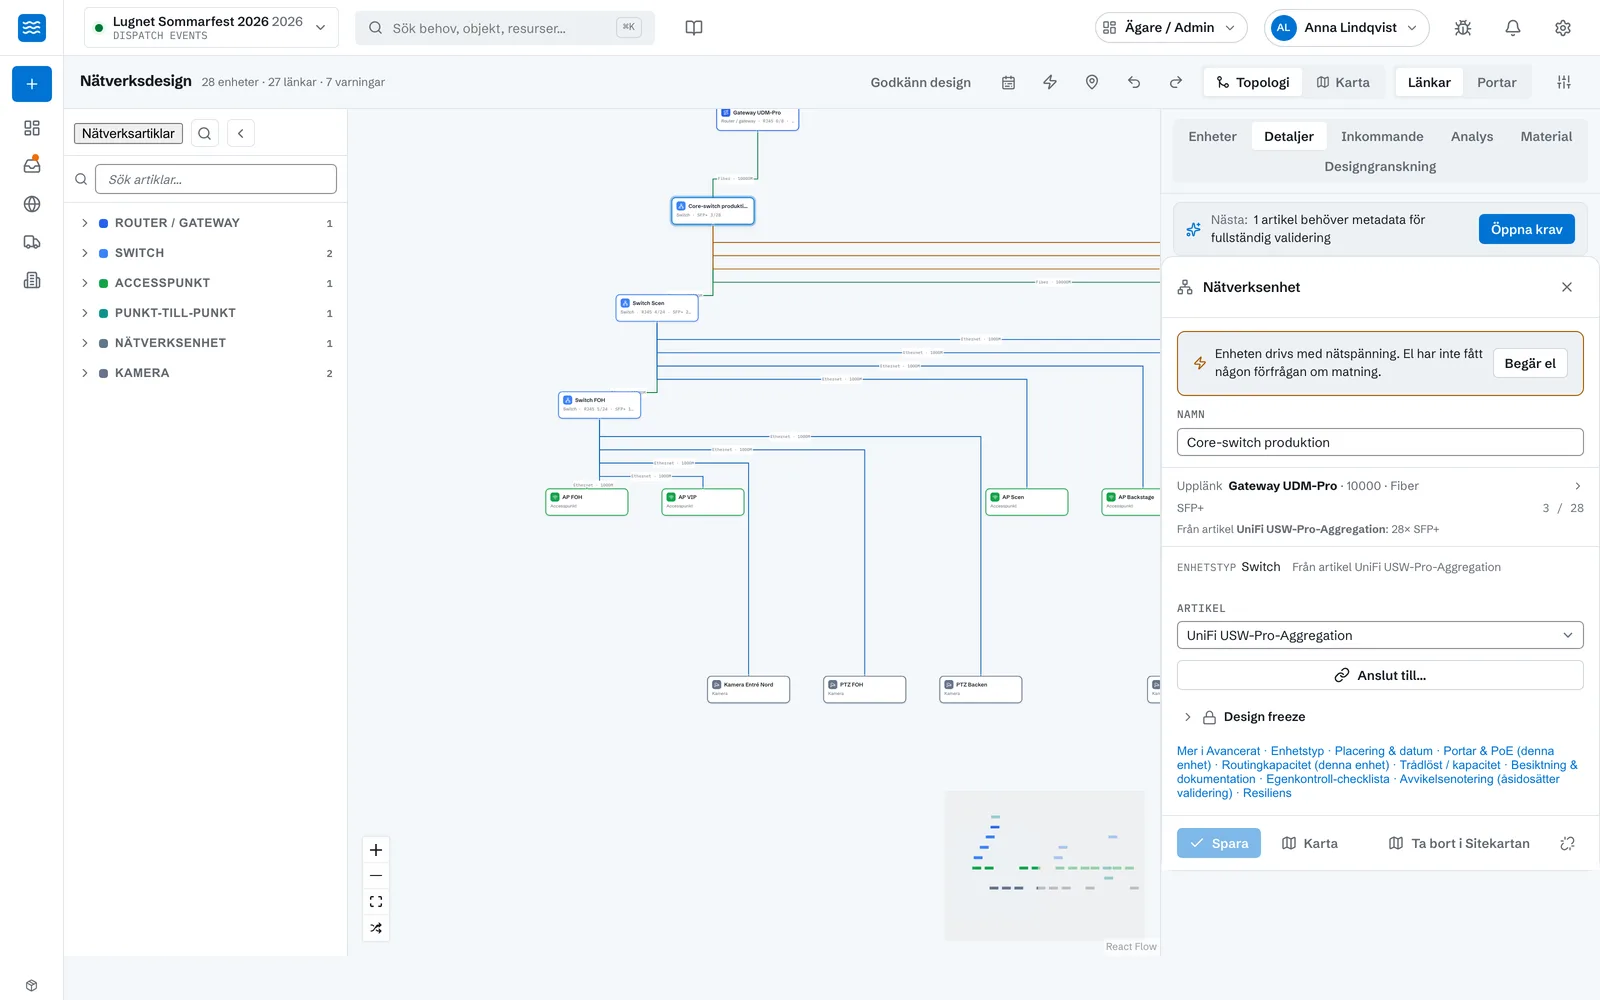Click the map pin icon in toolbar
1600x1000 pixels.
pyautogui.click(x=1092, y=82)
